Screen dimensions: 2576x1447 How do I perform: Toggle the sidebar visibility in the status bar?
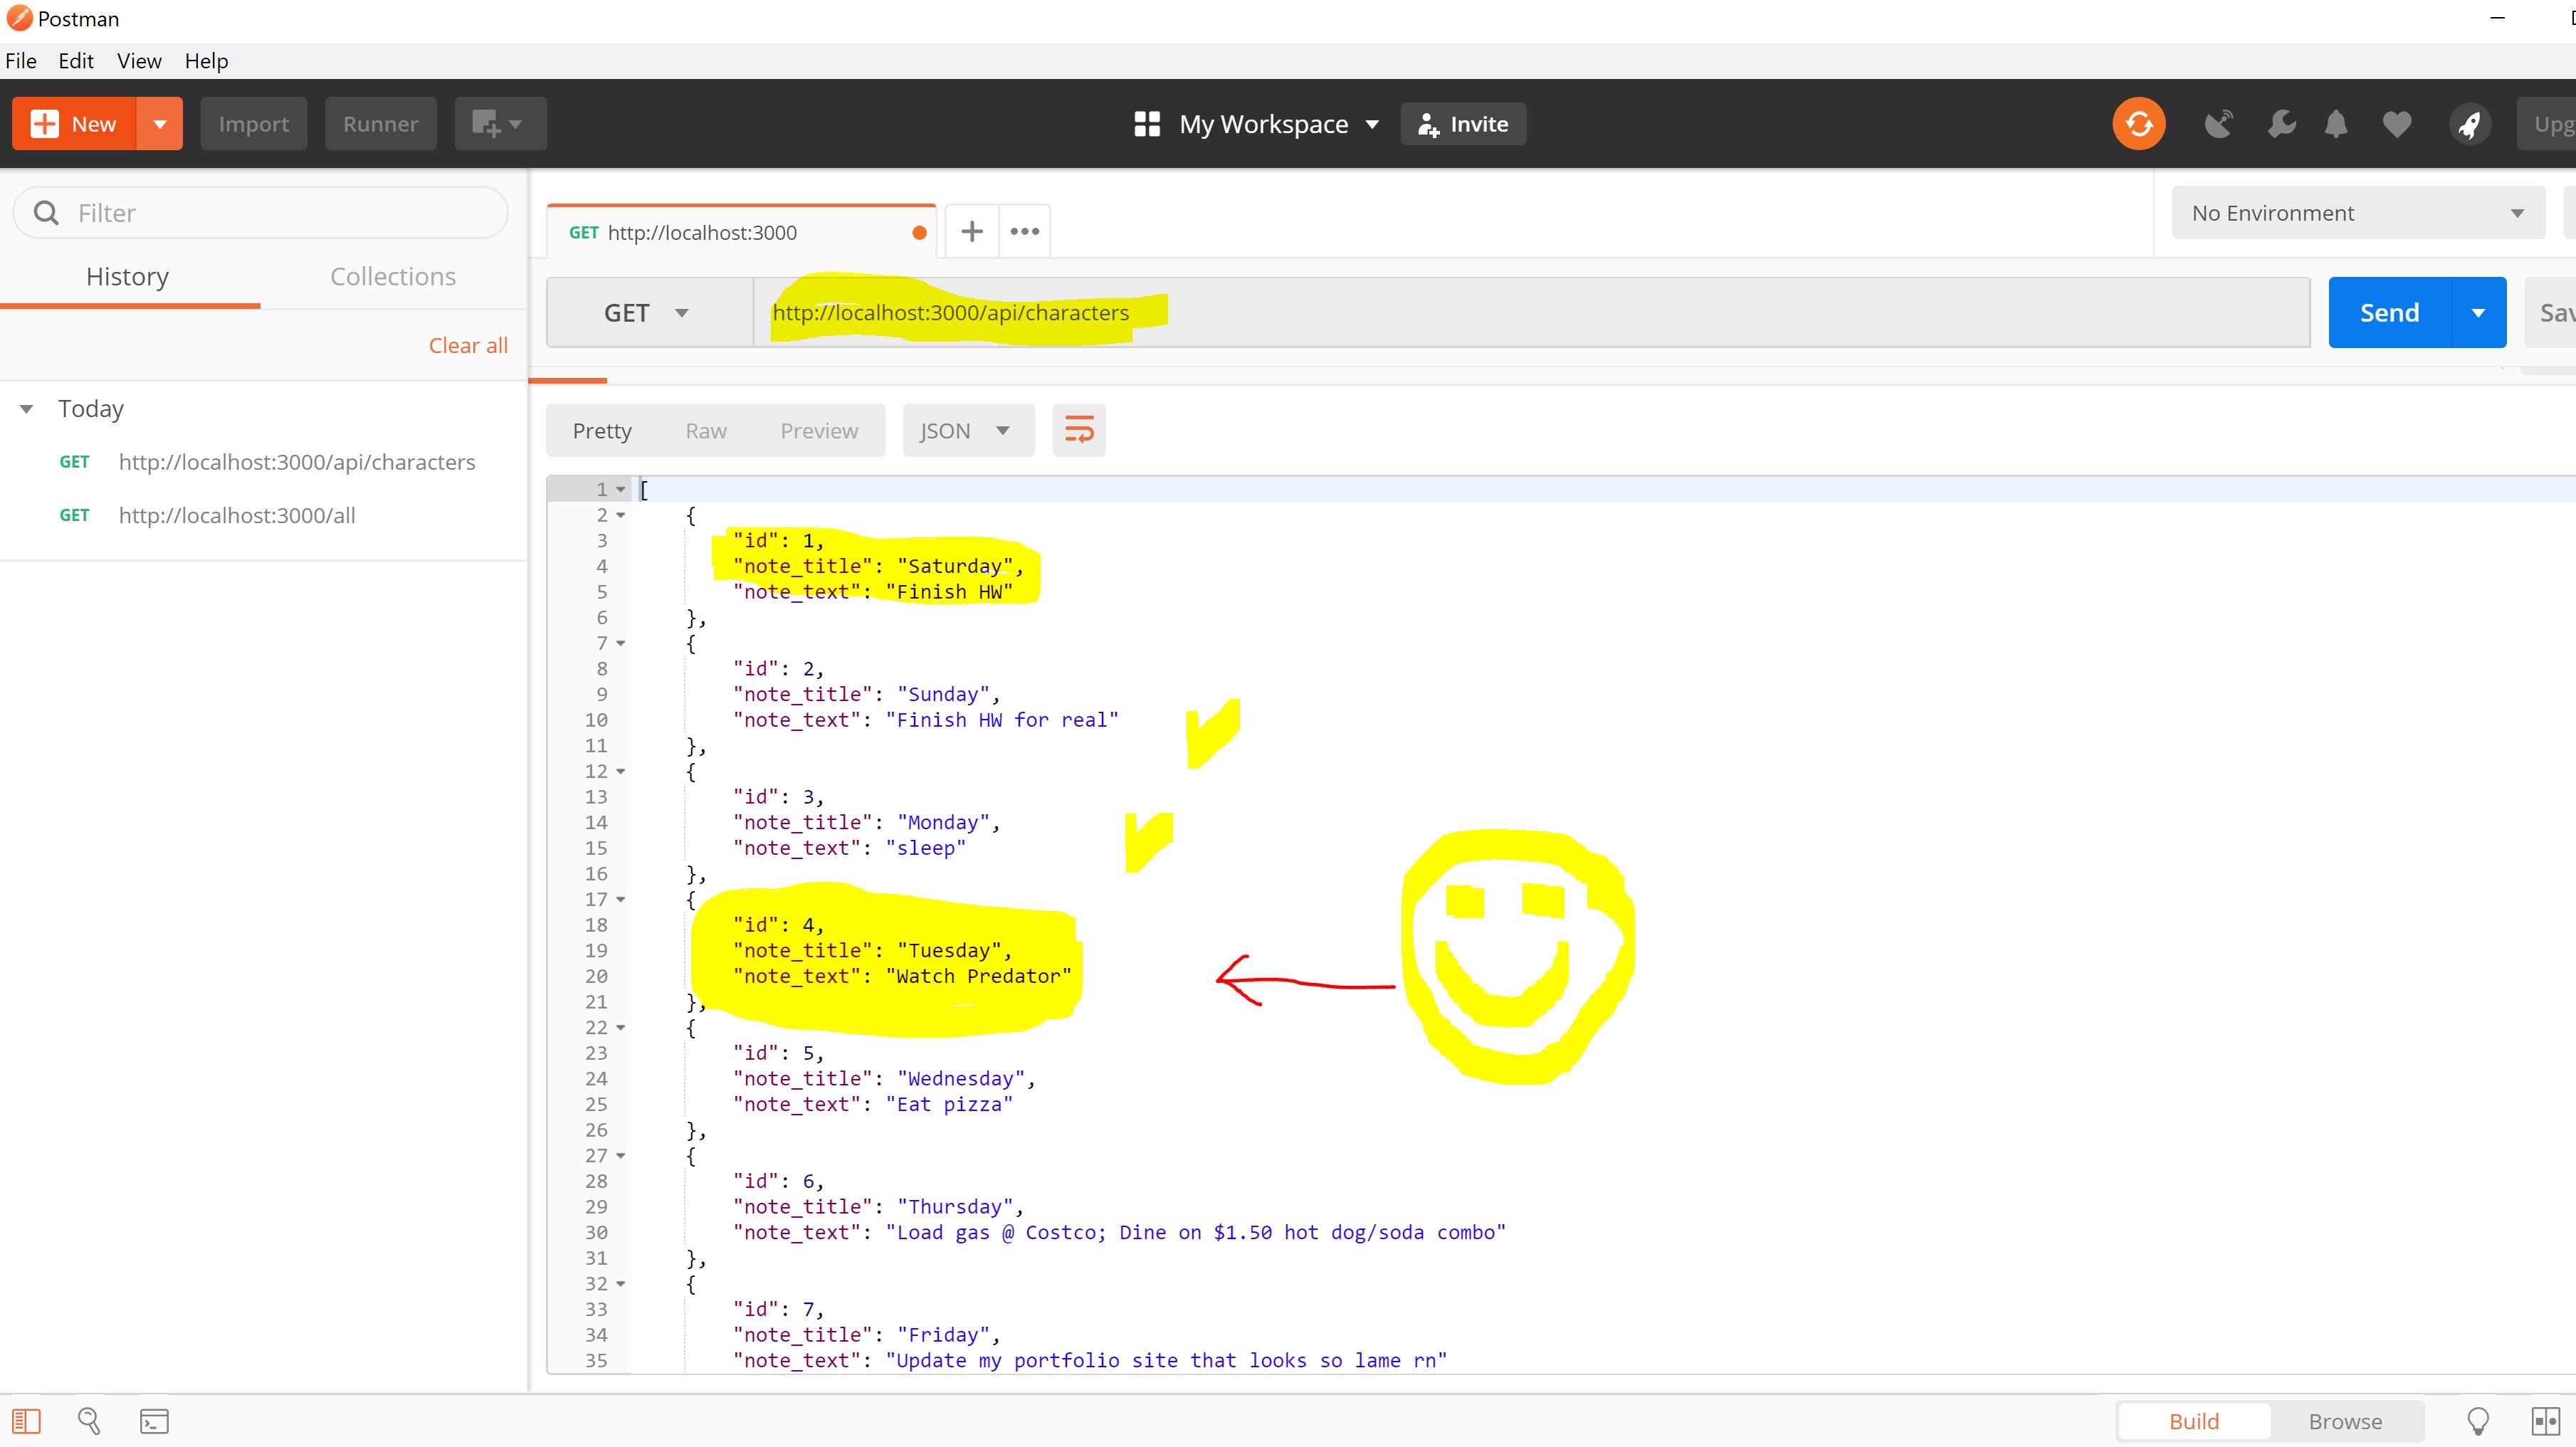tap(26, 1420)
